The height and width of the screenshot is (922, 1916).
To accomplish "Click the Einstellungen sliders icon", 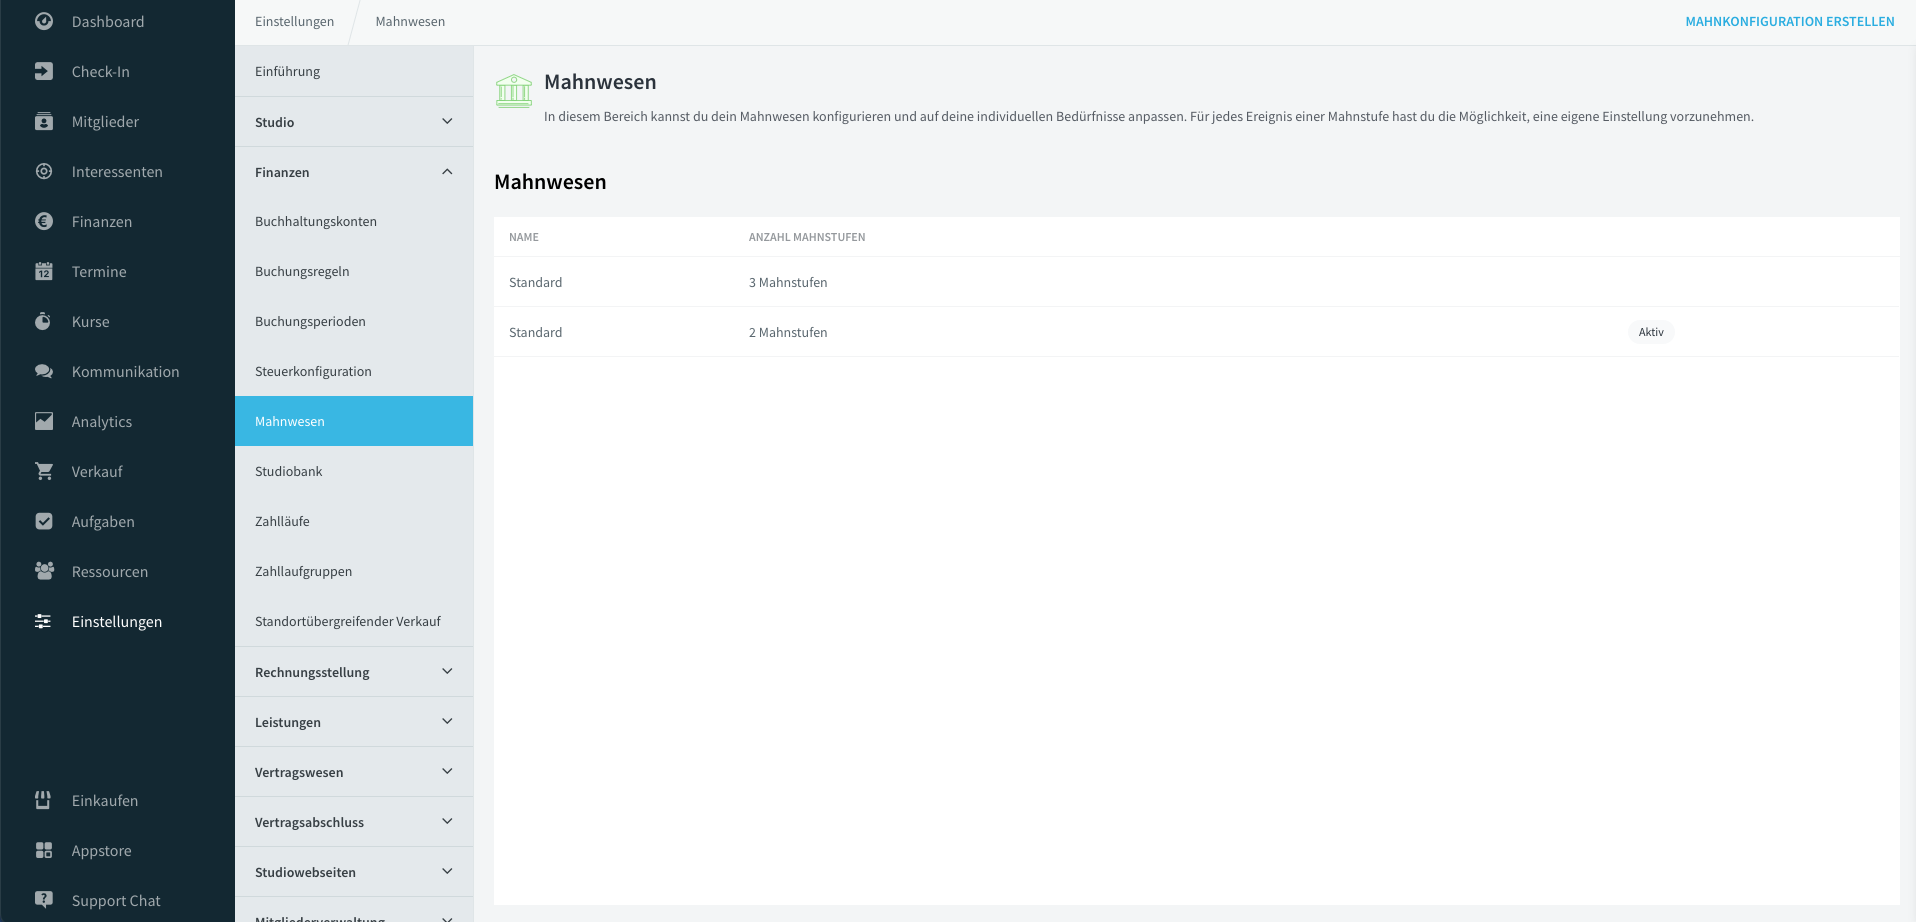I will point(44,621).
